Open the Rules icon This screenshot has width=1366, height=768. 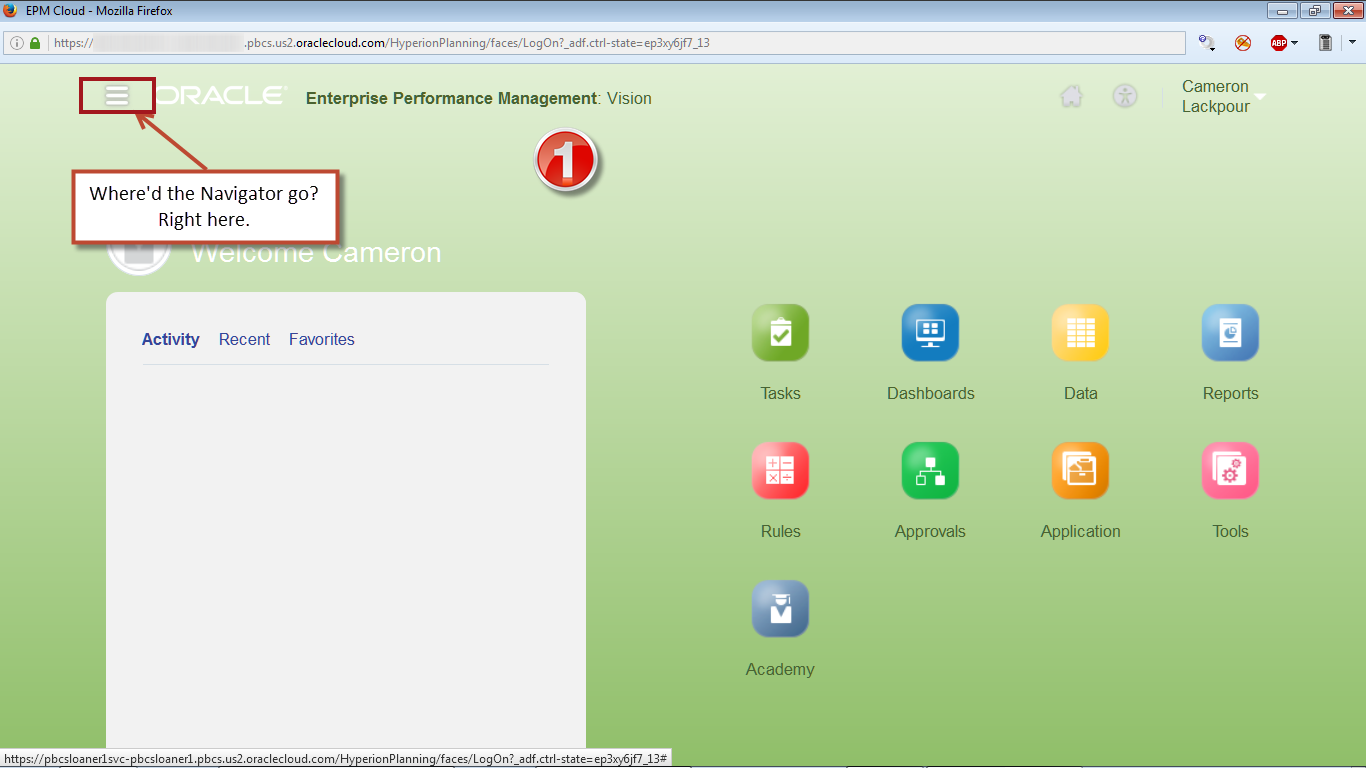tap(780, 471)
